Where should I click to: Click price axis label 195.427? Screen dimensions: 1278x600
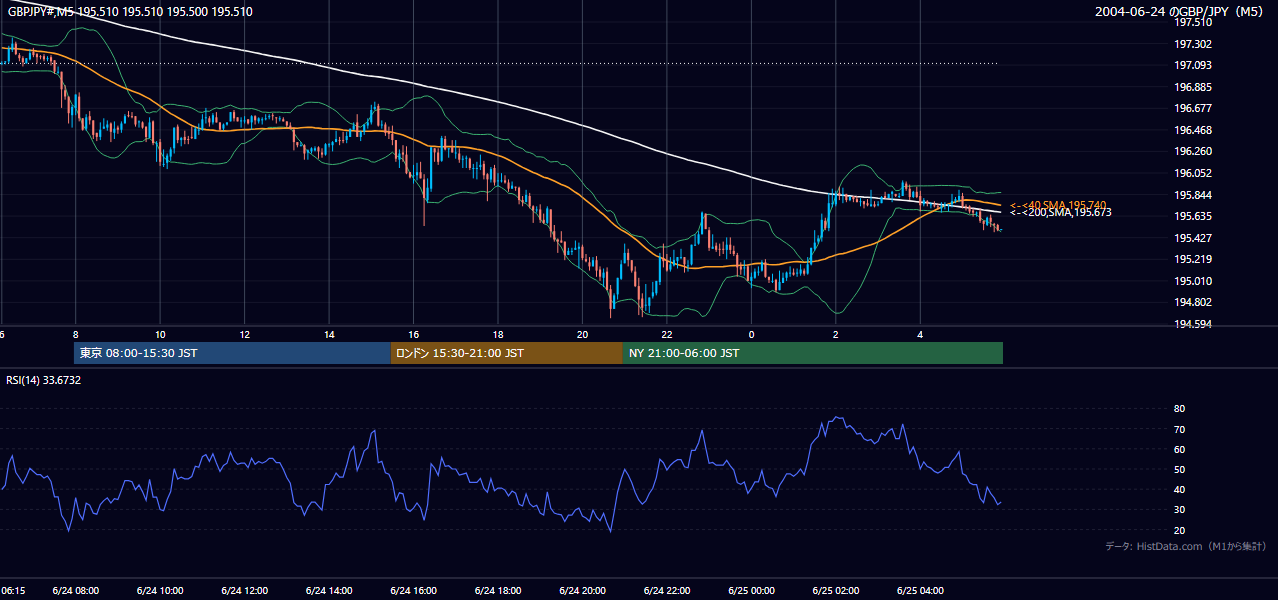click(1194, 238)
